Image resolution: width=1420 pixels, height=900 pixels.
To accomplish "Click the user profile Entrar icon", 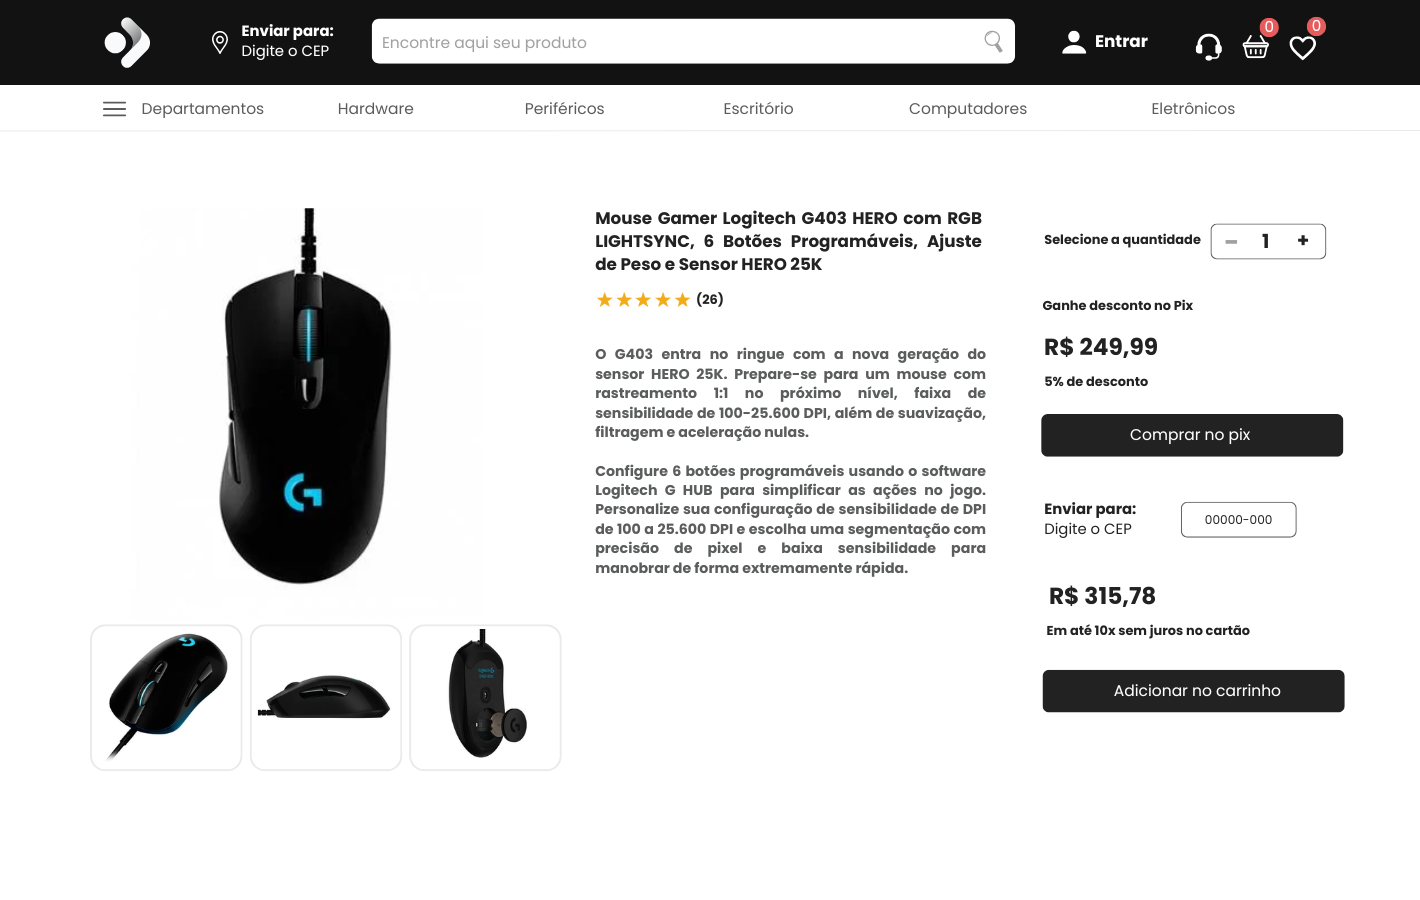I will (1074, 42).
